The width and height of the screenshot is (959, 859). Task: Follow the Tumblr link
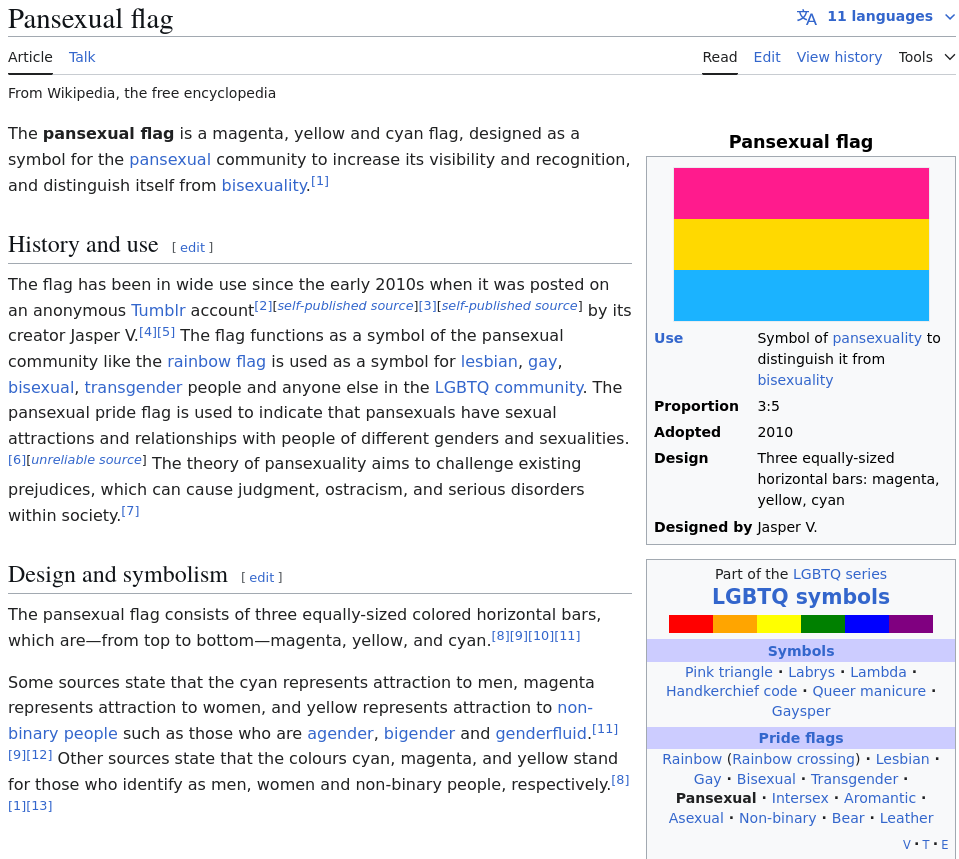pyautogui.click(x=158, y=310)
